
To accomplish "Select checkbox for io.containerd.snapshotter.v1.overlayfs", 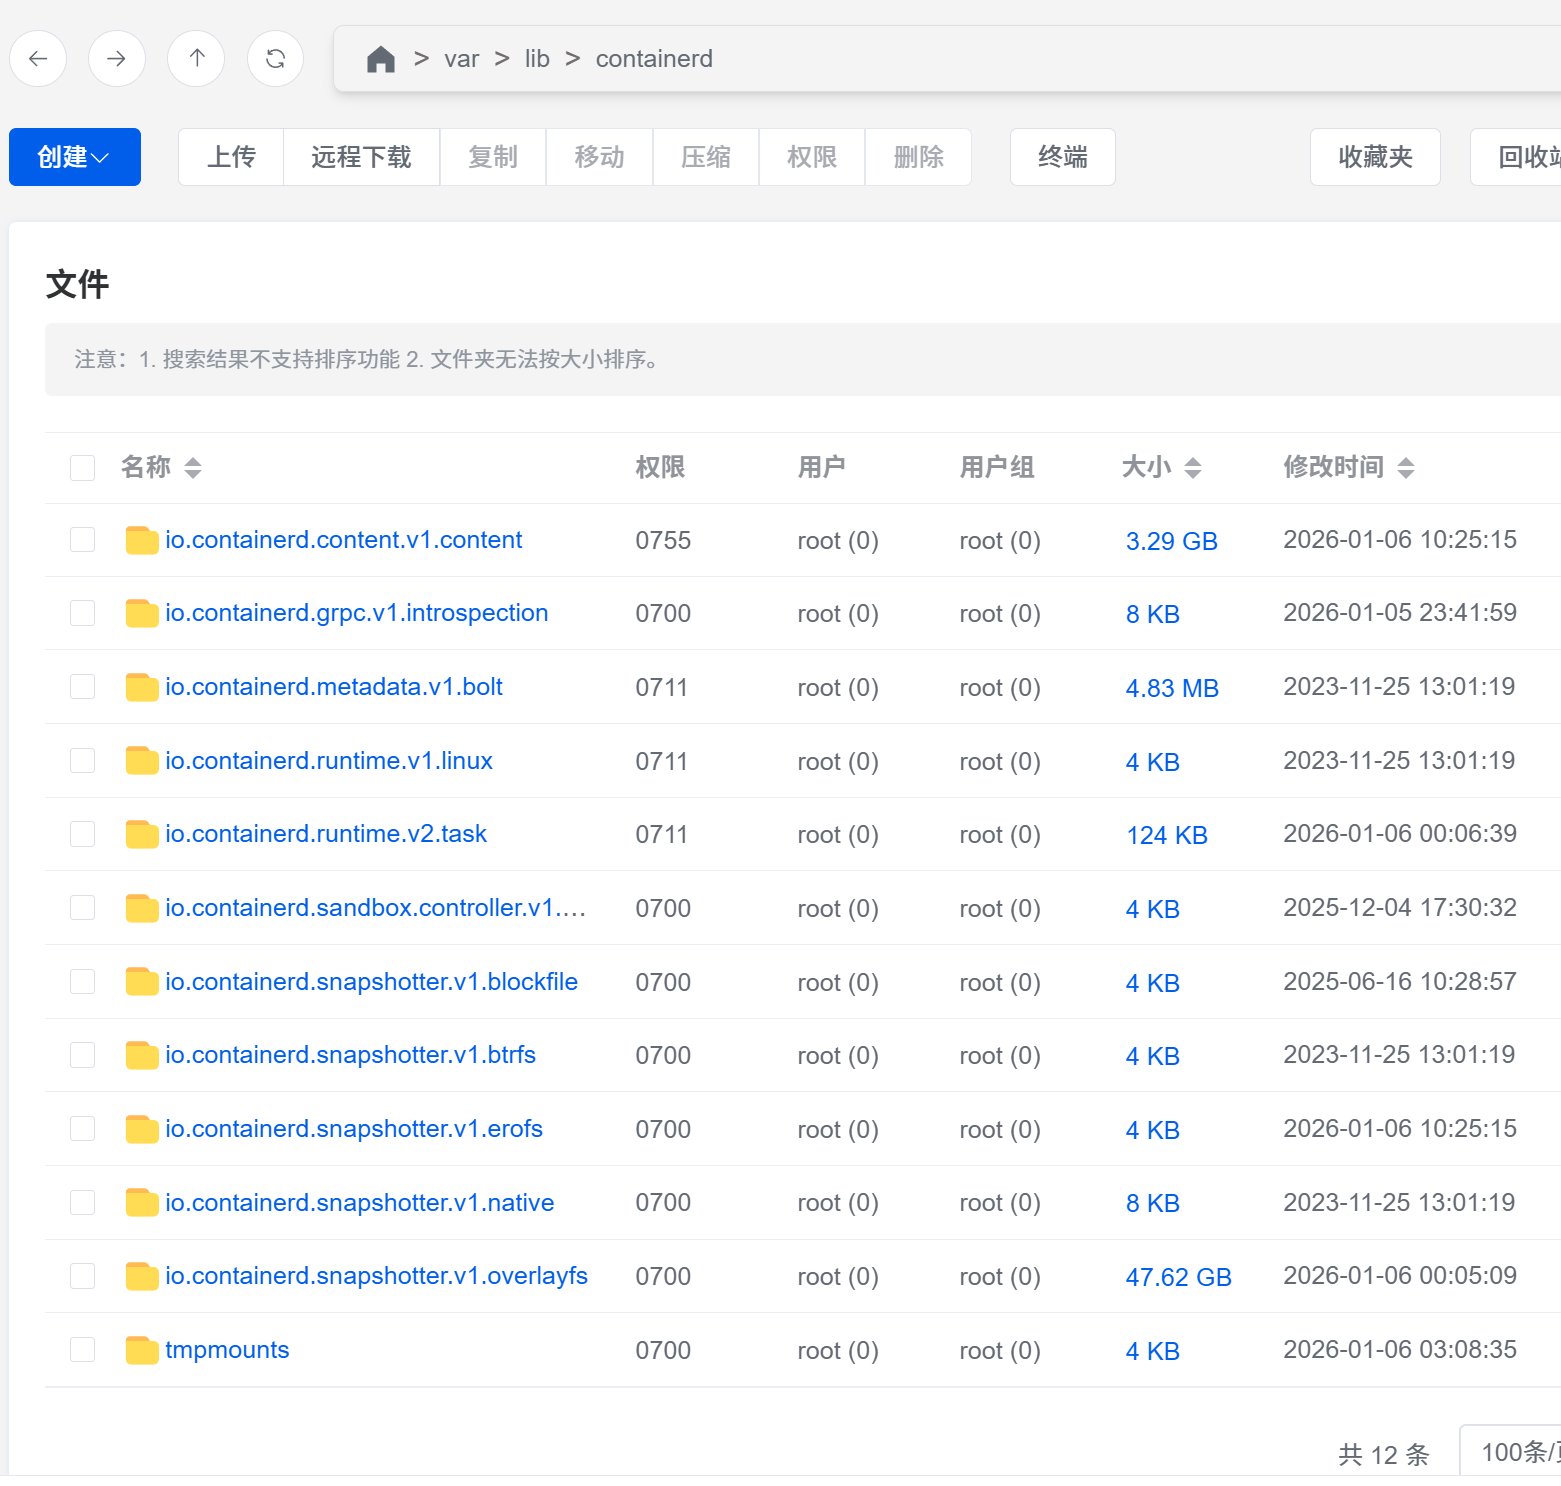I will (x=83, y=1277).
